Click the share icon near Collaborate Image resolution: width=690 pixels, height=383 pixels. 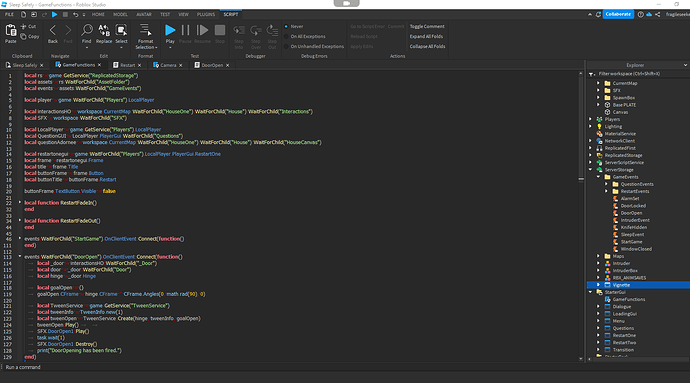pos(657,15)
